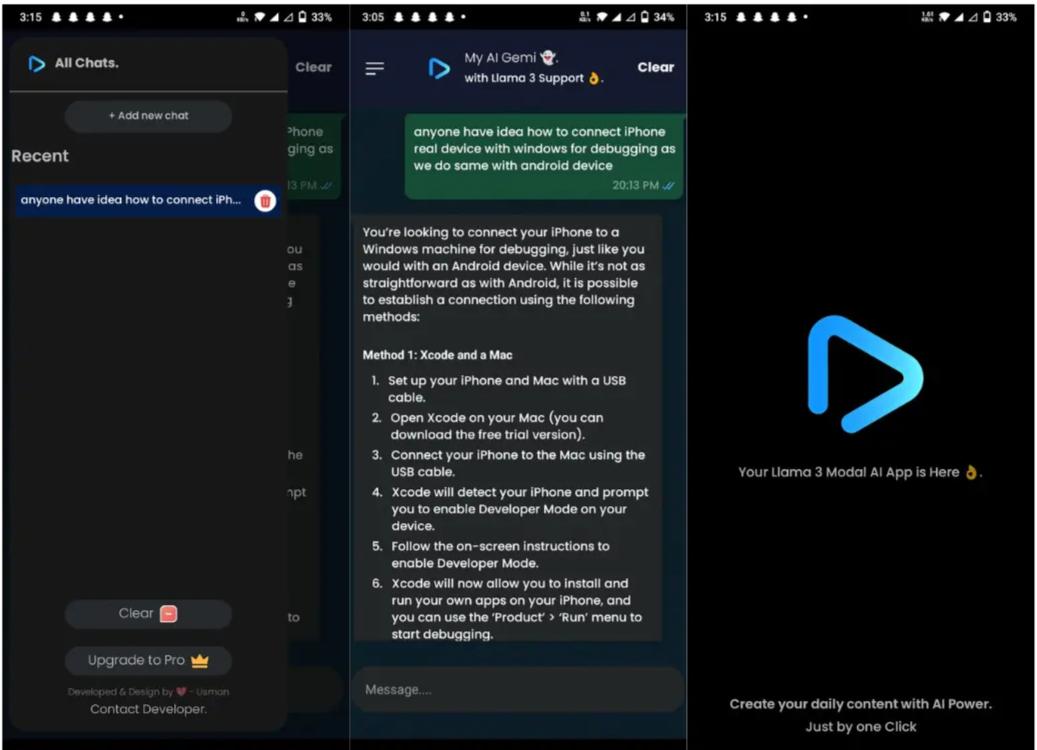The height and width of the screenshot is (750, 1037).
Task: Tap the My AI Gemi app logo in header
Action: (x=440, y=68)
